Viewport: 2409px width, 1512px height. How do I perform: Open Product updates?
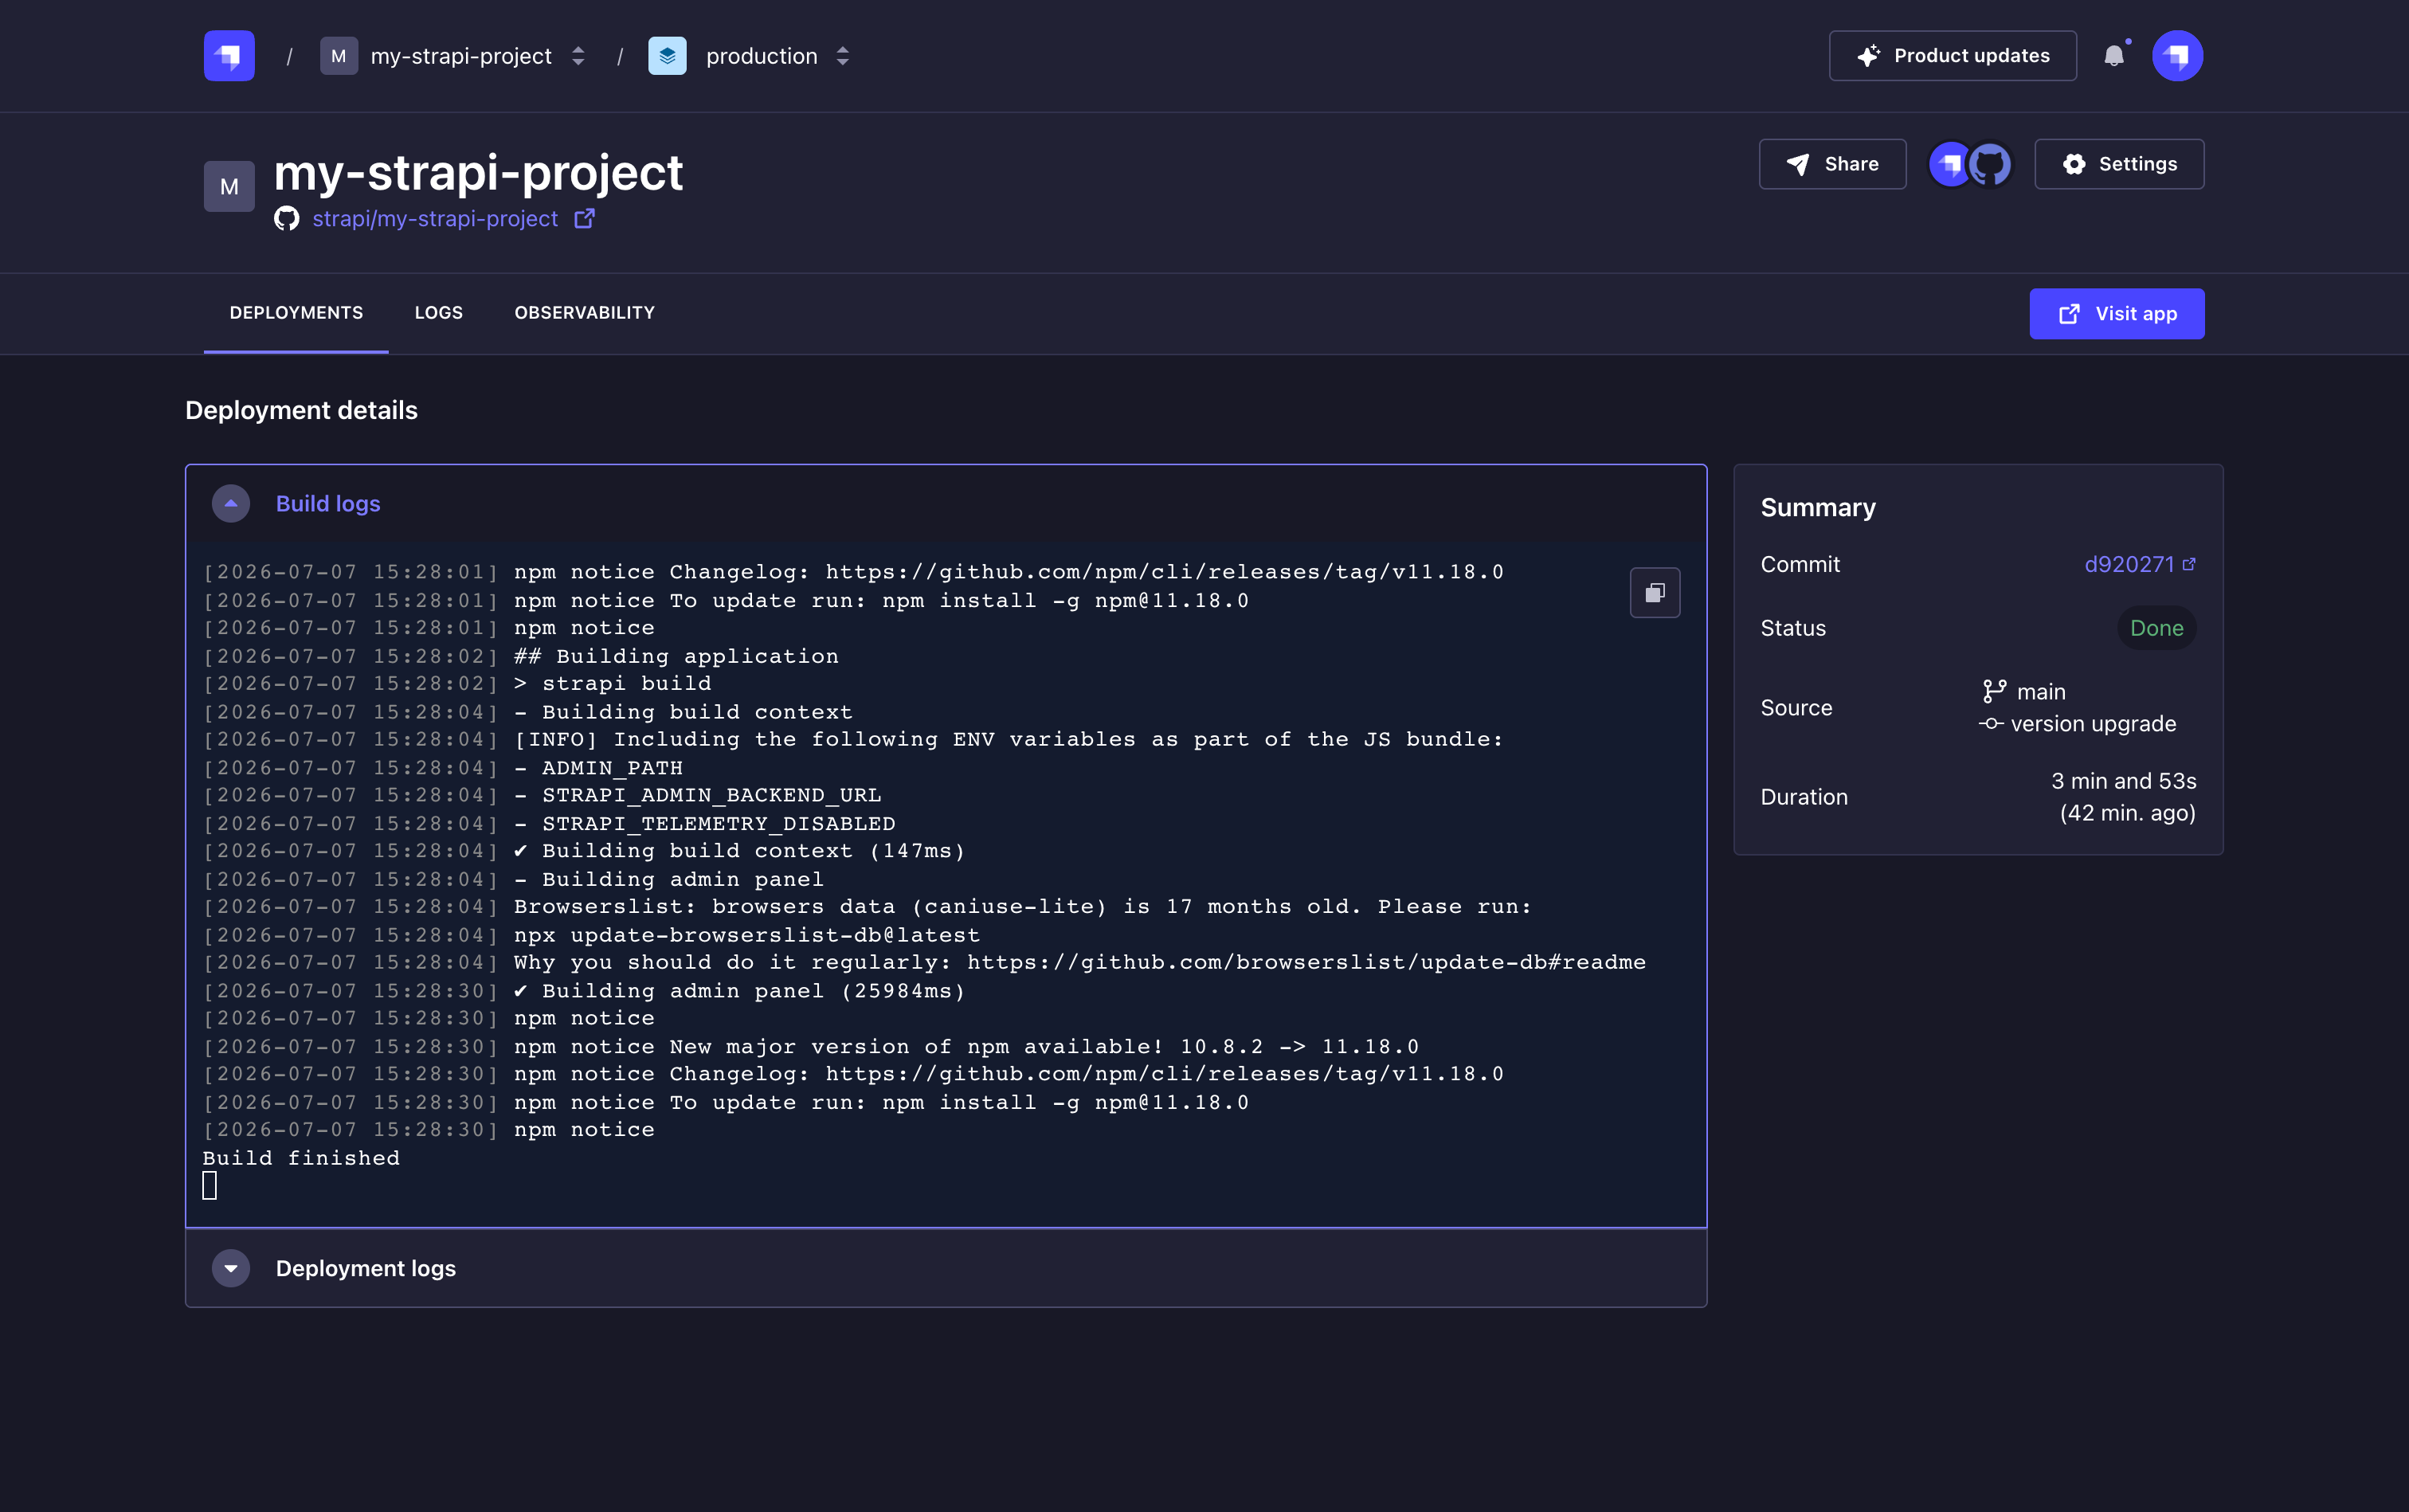click(1952, 56)
